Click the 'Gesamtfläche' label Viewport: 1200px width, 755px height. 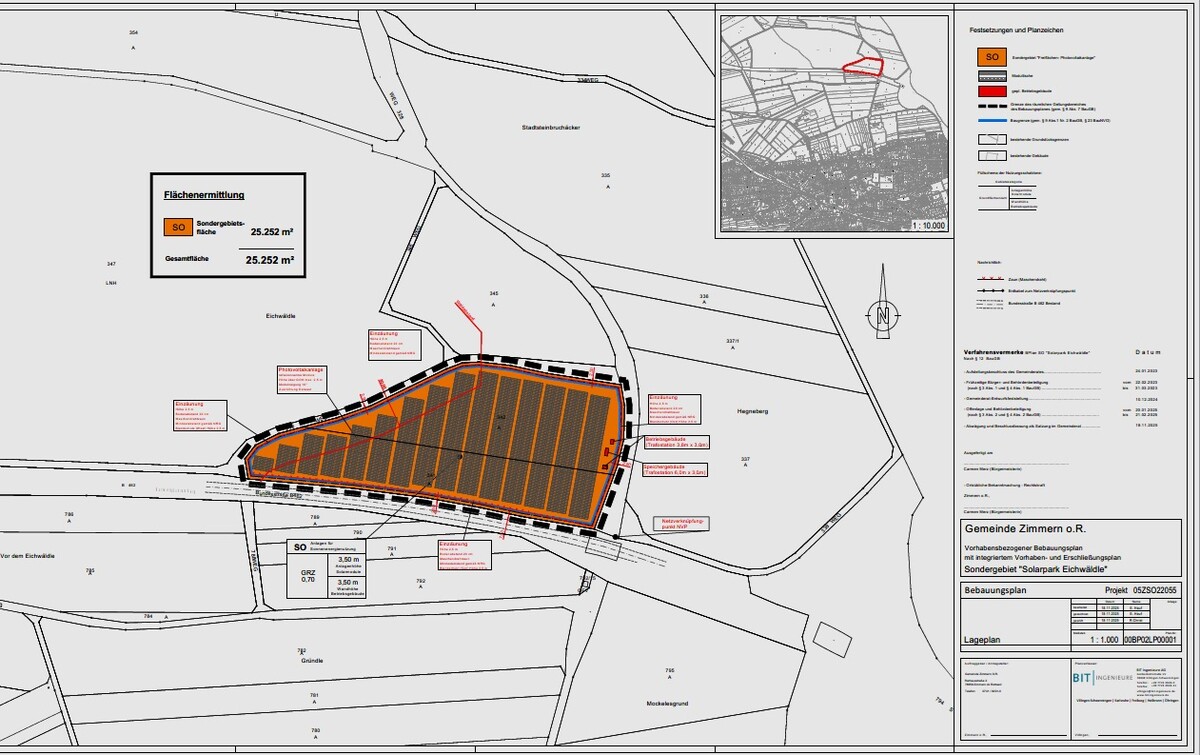pyautogui.click(x=187, y=258)
